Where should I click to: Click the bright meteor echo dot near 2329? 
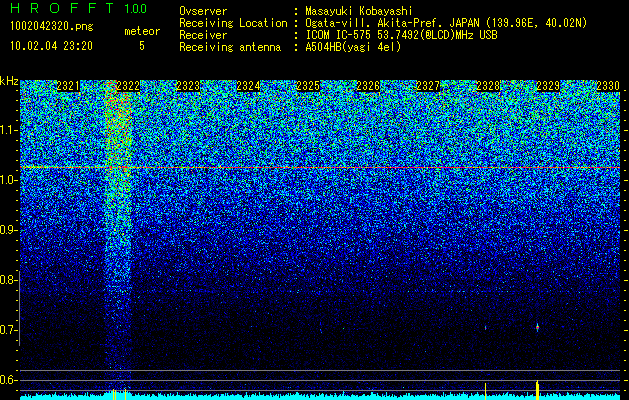point(538,327)
